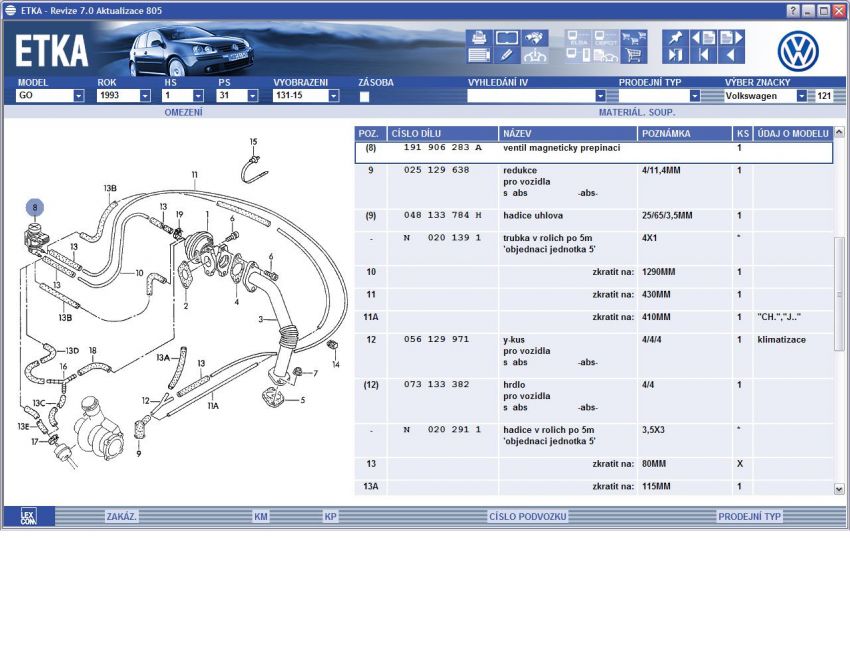The height and width of the screenshot is (664, 850).
Task: Click the CÍSLO DÍLU column header
Action: pos(442,133)
